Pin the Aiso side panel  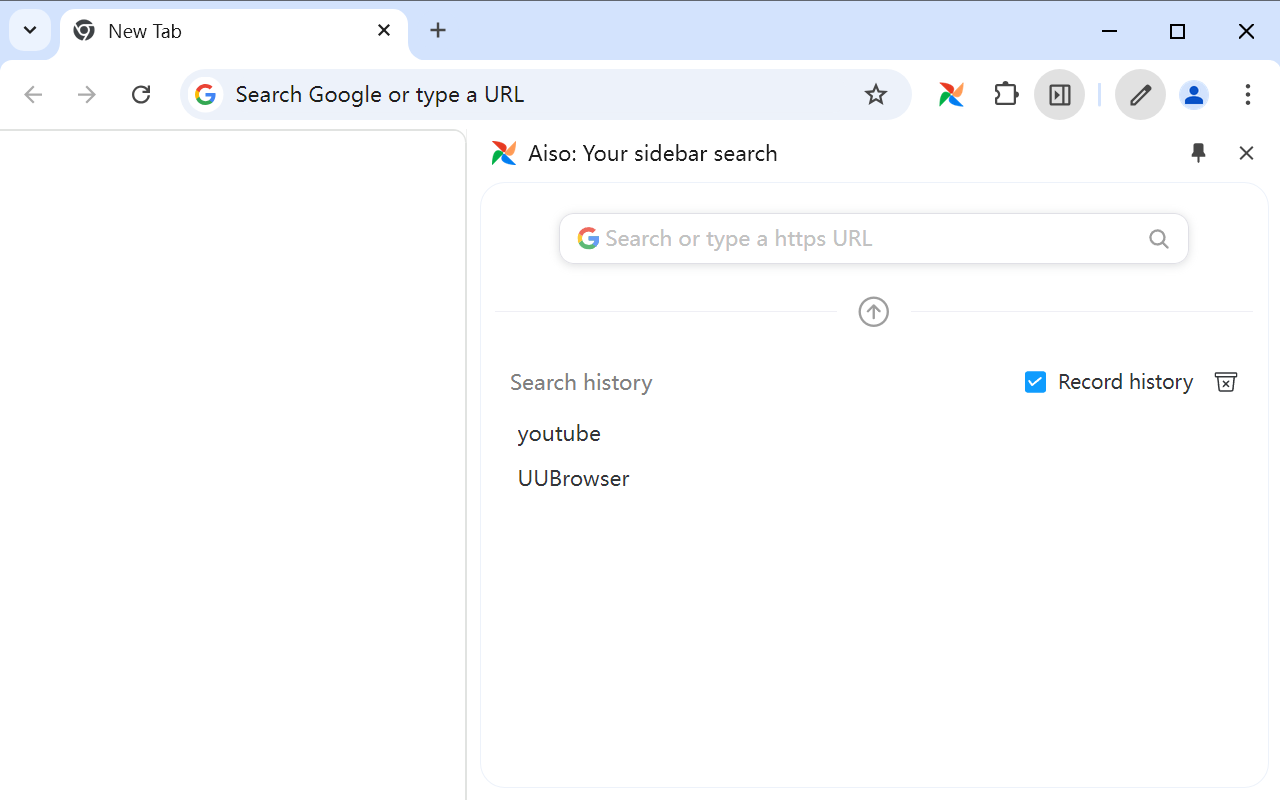coord(1198,153)
